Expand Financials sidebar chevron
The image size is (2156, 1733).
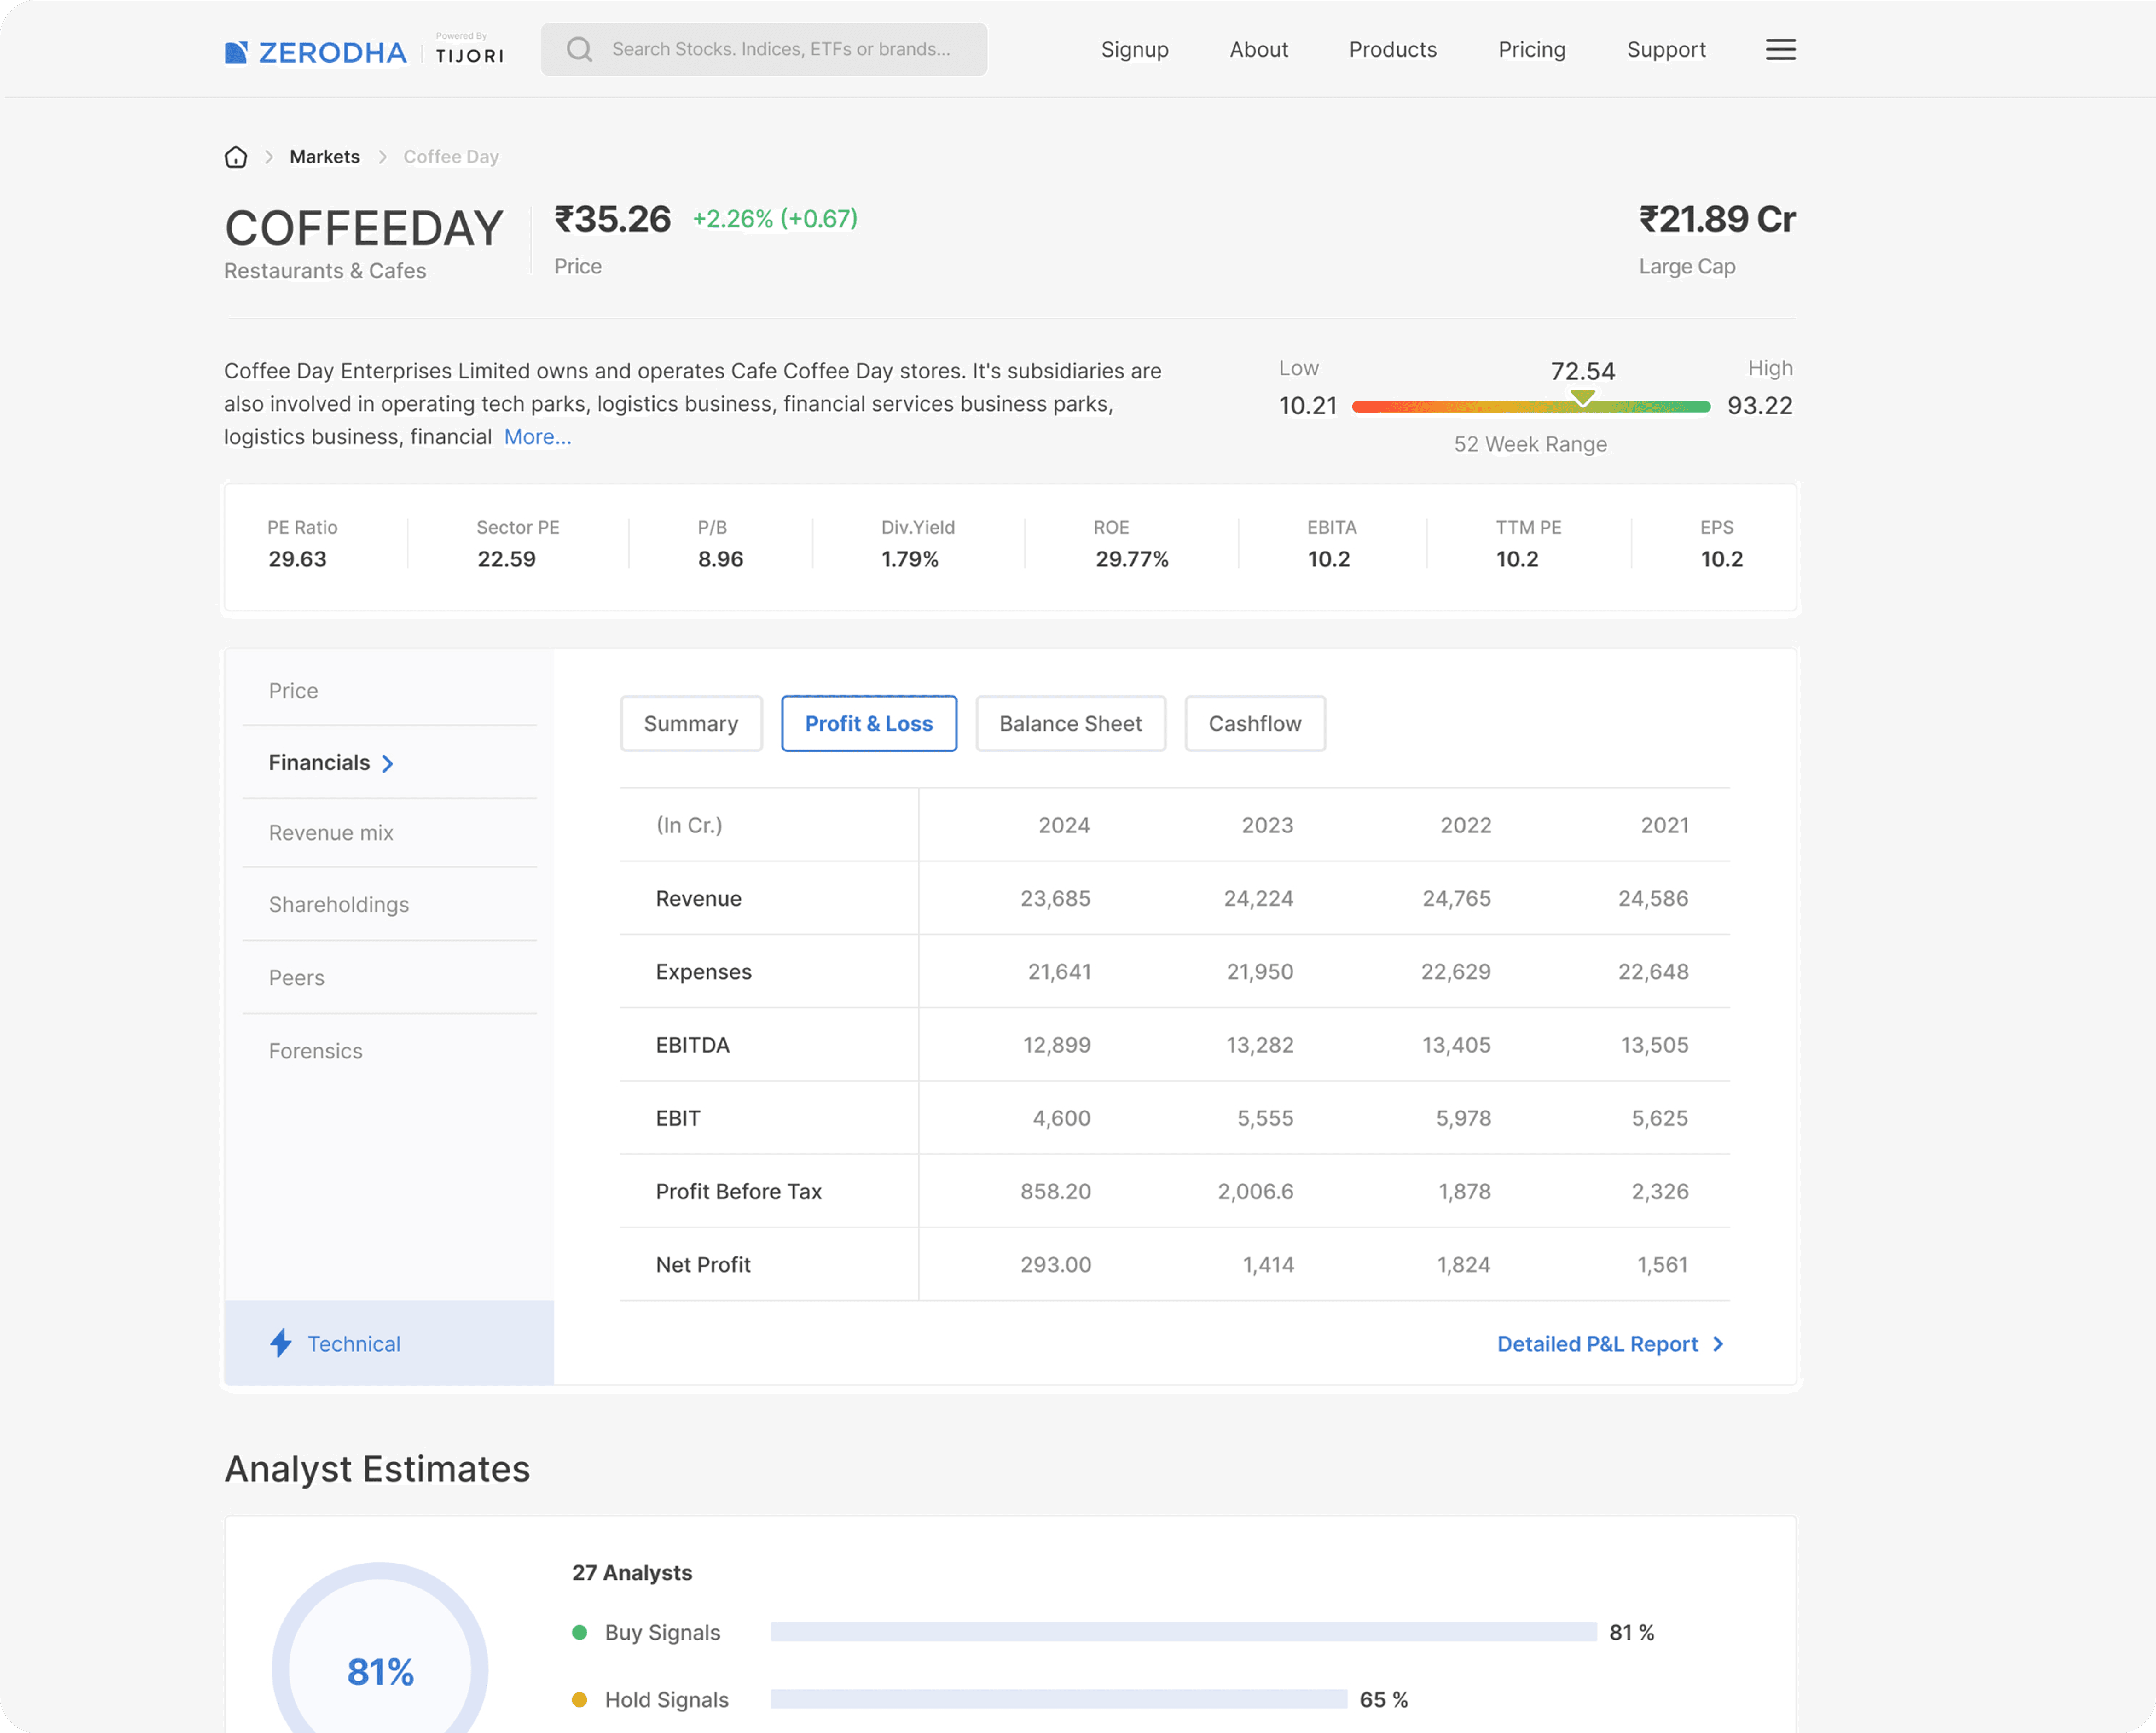pos(388,764)
